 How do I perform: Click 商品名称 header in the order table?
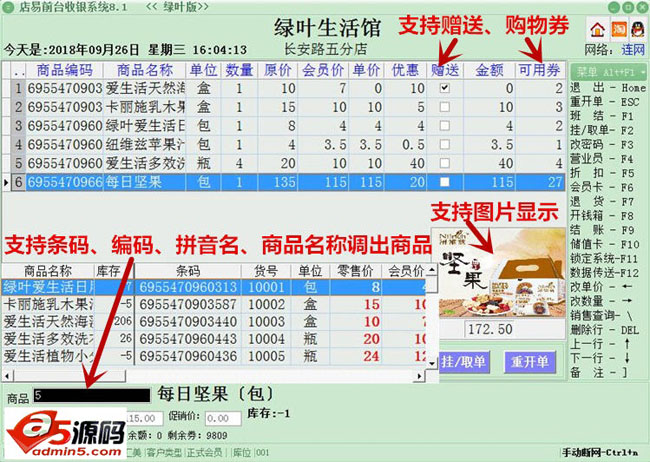pos(145,70)
